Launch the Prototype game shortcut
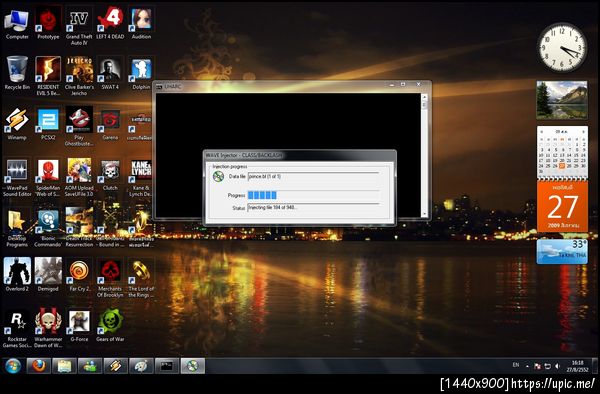The width and height of the screenshot is (600, 394). point(48,24)
